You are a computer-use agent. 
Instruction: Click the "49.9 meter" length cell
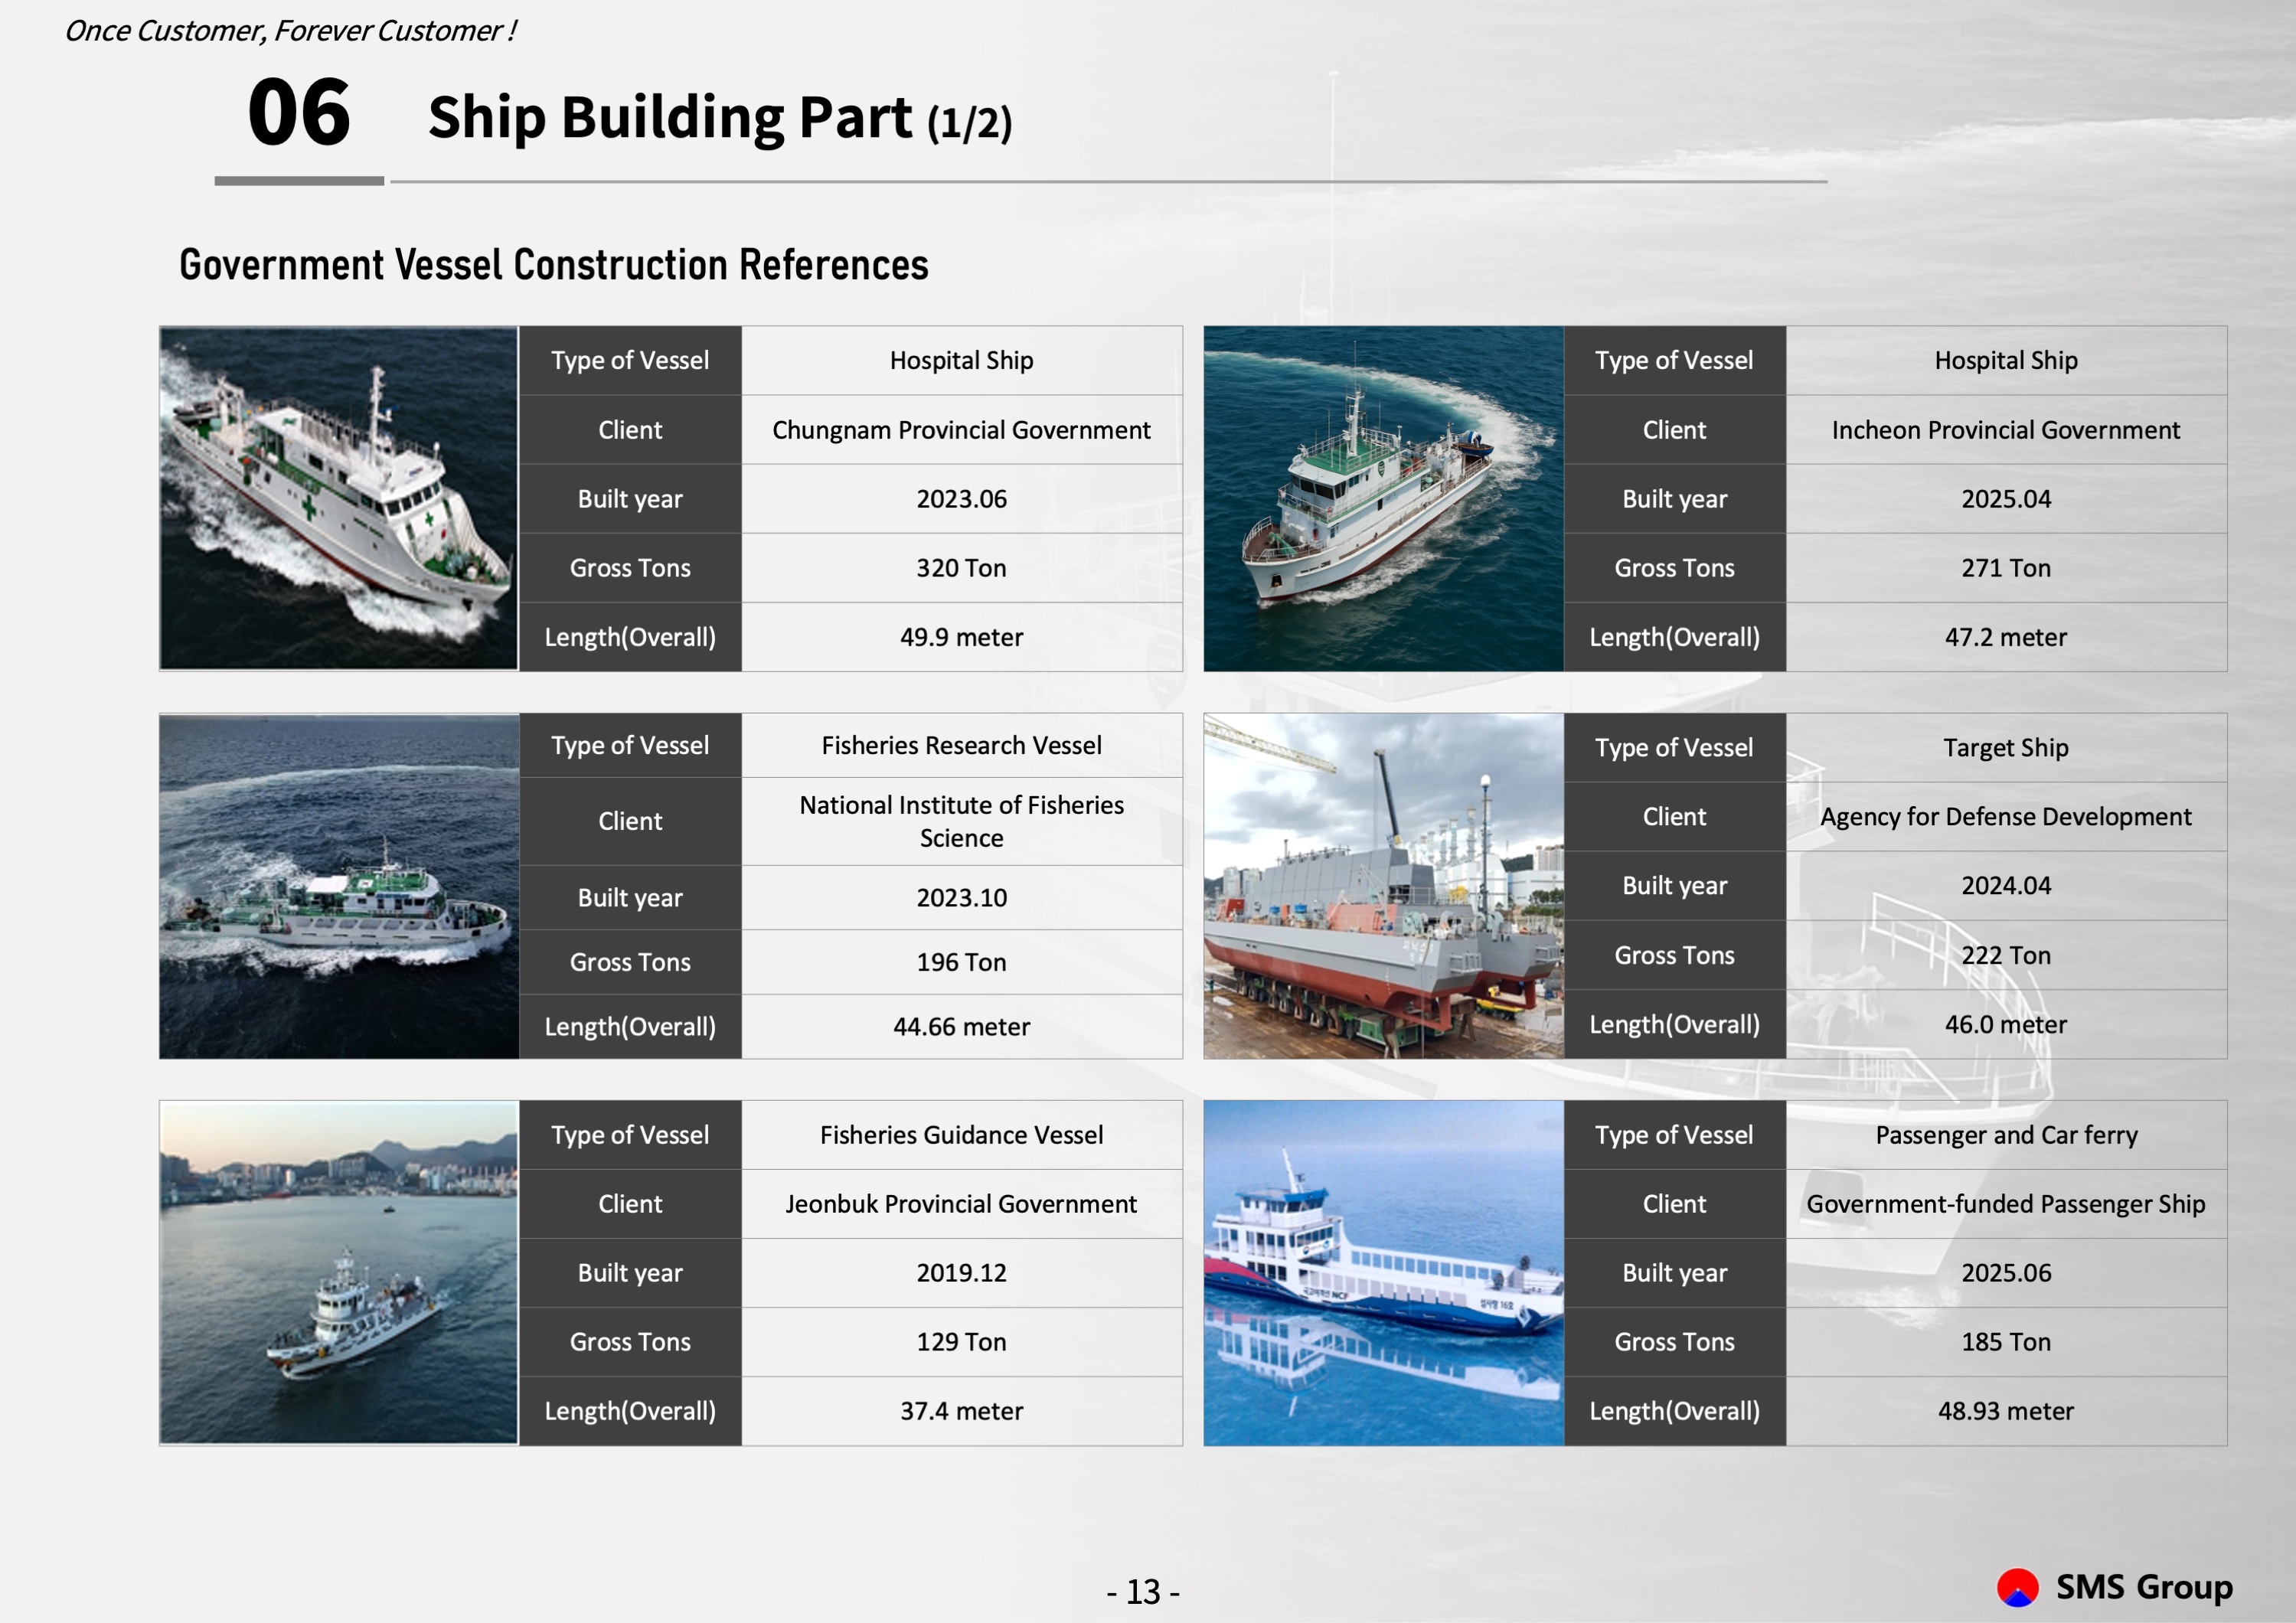tap(962, 637)
